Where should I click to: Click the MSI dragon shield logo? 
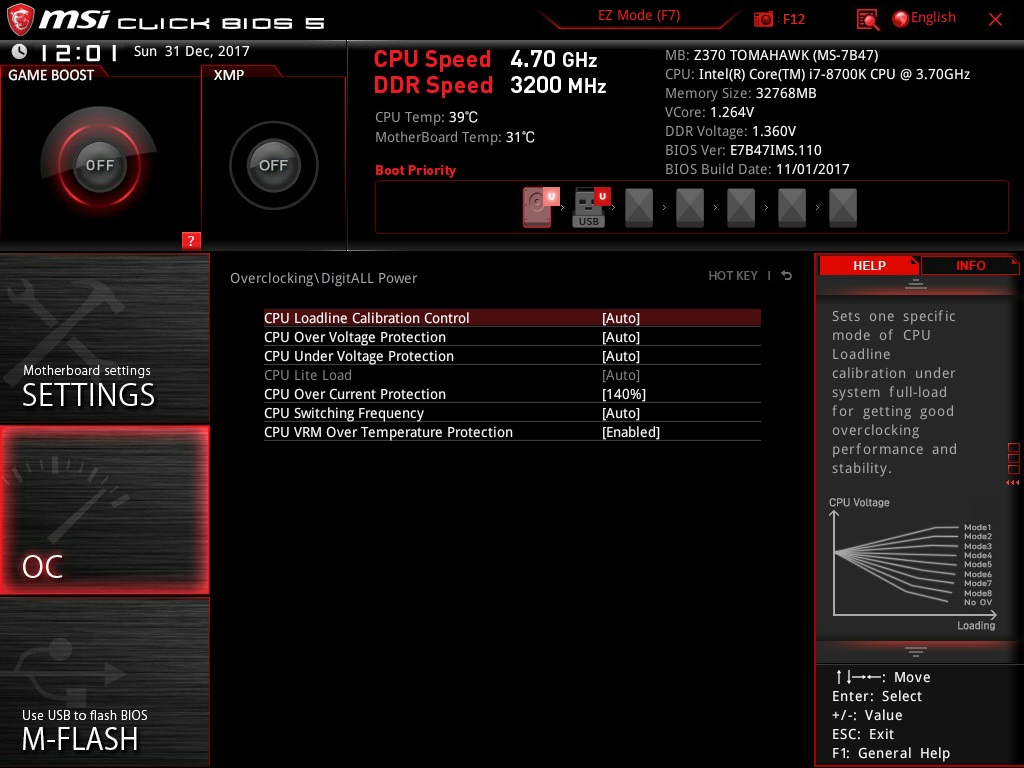pyautogui.click(x=20, y=20)
